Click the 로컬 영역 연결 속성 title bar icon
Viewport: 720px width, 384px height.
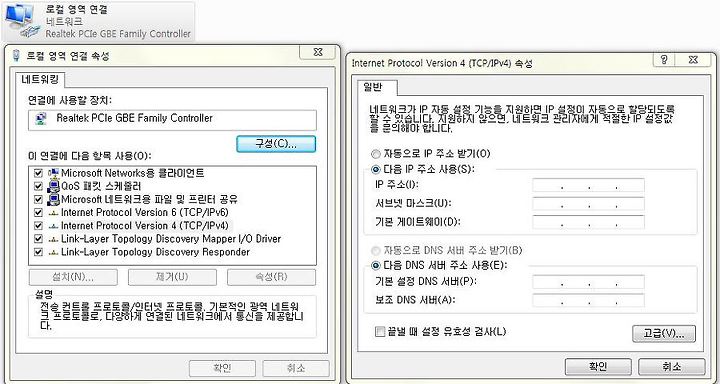coord(17,56)
